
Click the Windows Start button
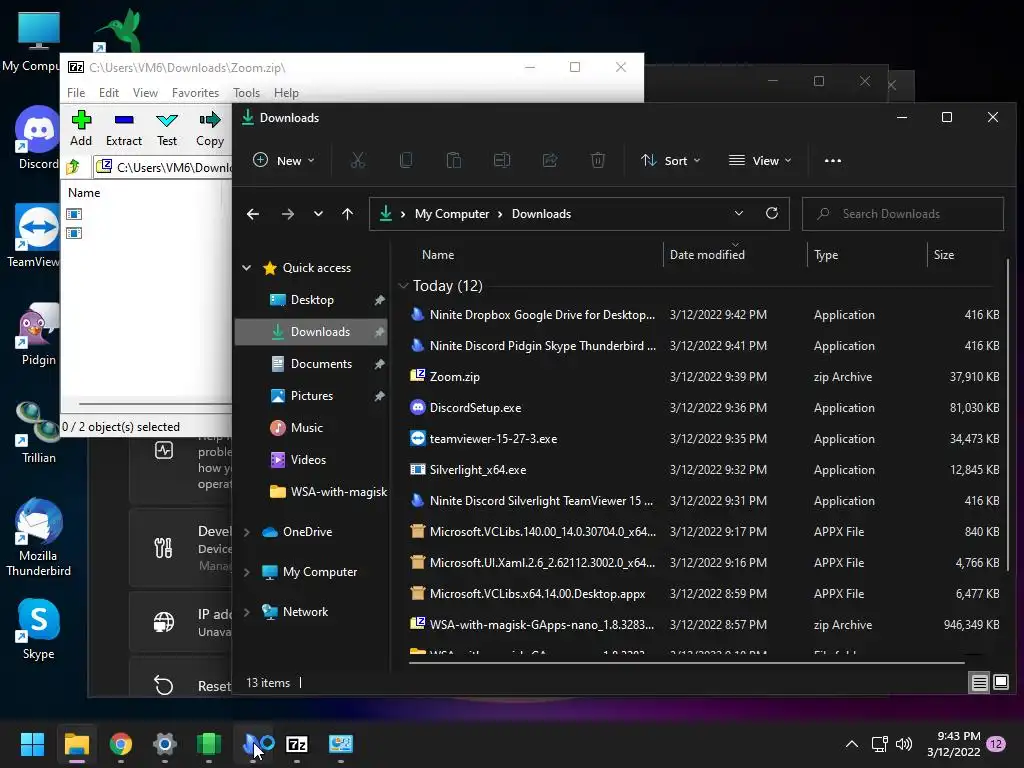coord(32,744)
